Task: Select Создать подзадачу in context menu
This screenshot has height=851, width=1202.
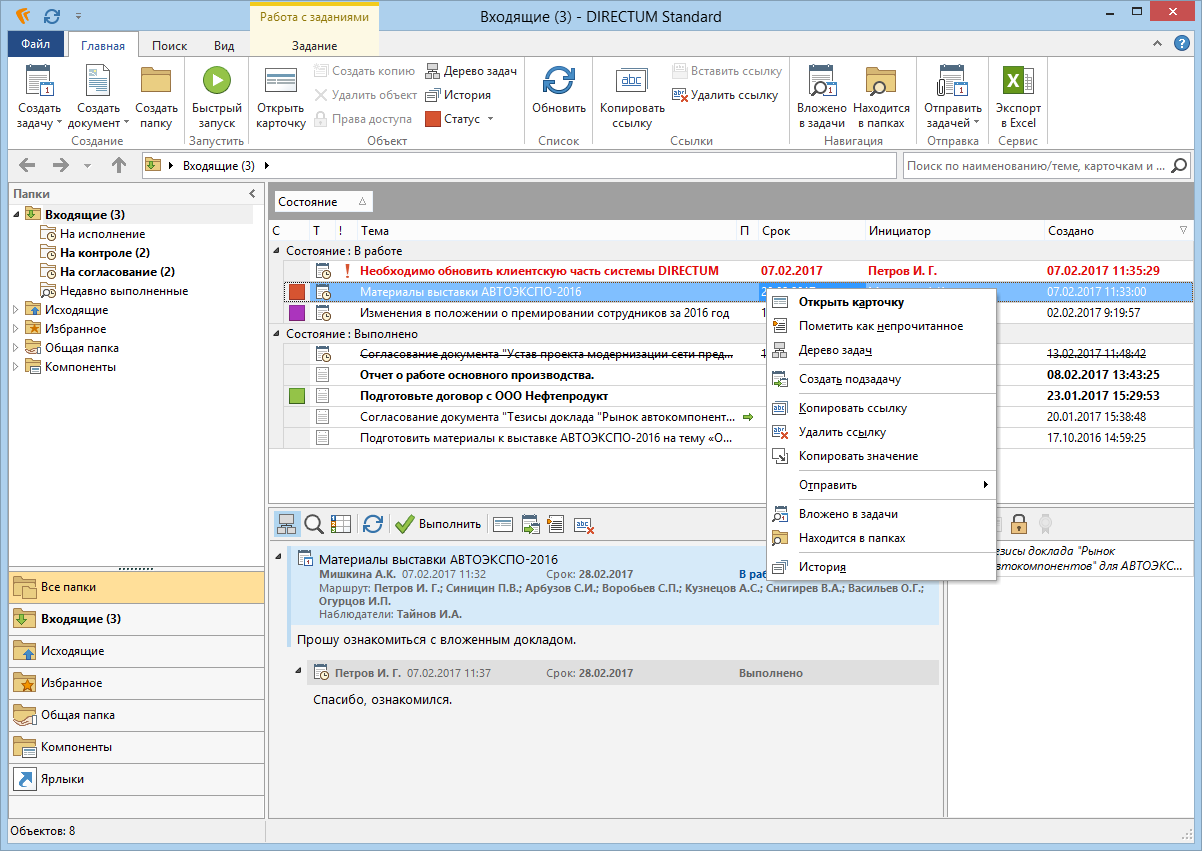Action: pyautogui.click(x=850, y=379)
